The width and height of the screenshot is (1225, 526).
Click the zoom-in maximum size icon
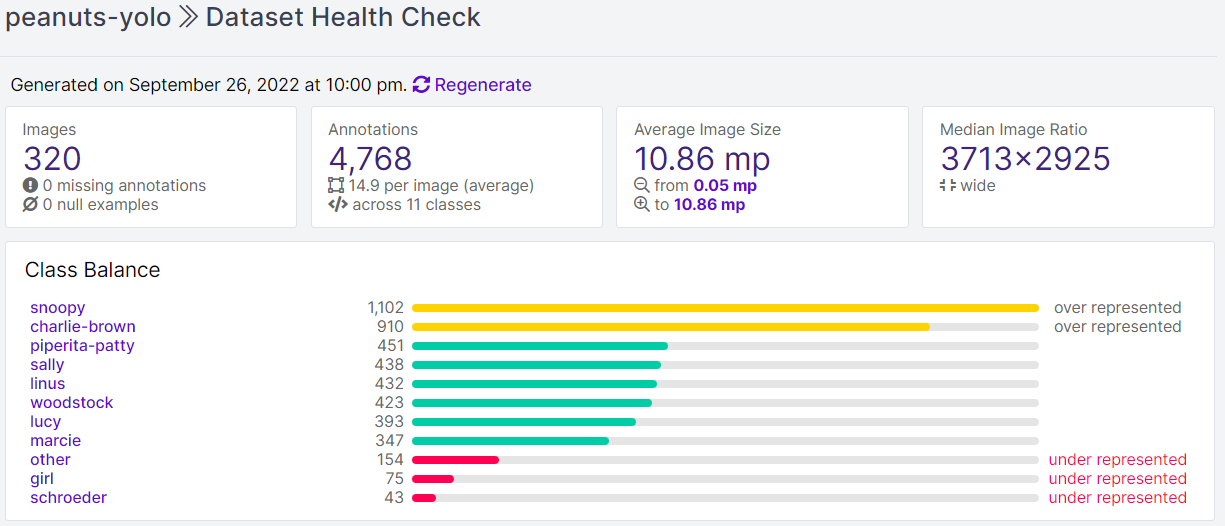tap(642, 204)
